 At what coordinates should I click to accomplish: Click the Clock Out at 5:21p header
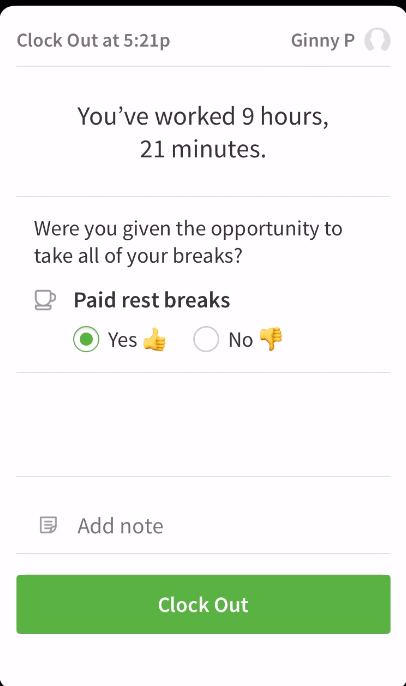[x=93, y=41]
